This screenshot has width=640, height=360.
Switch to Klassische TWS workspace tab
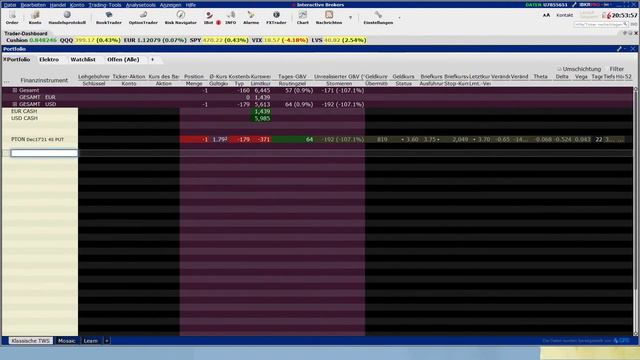[31, 341]
